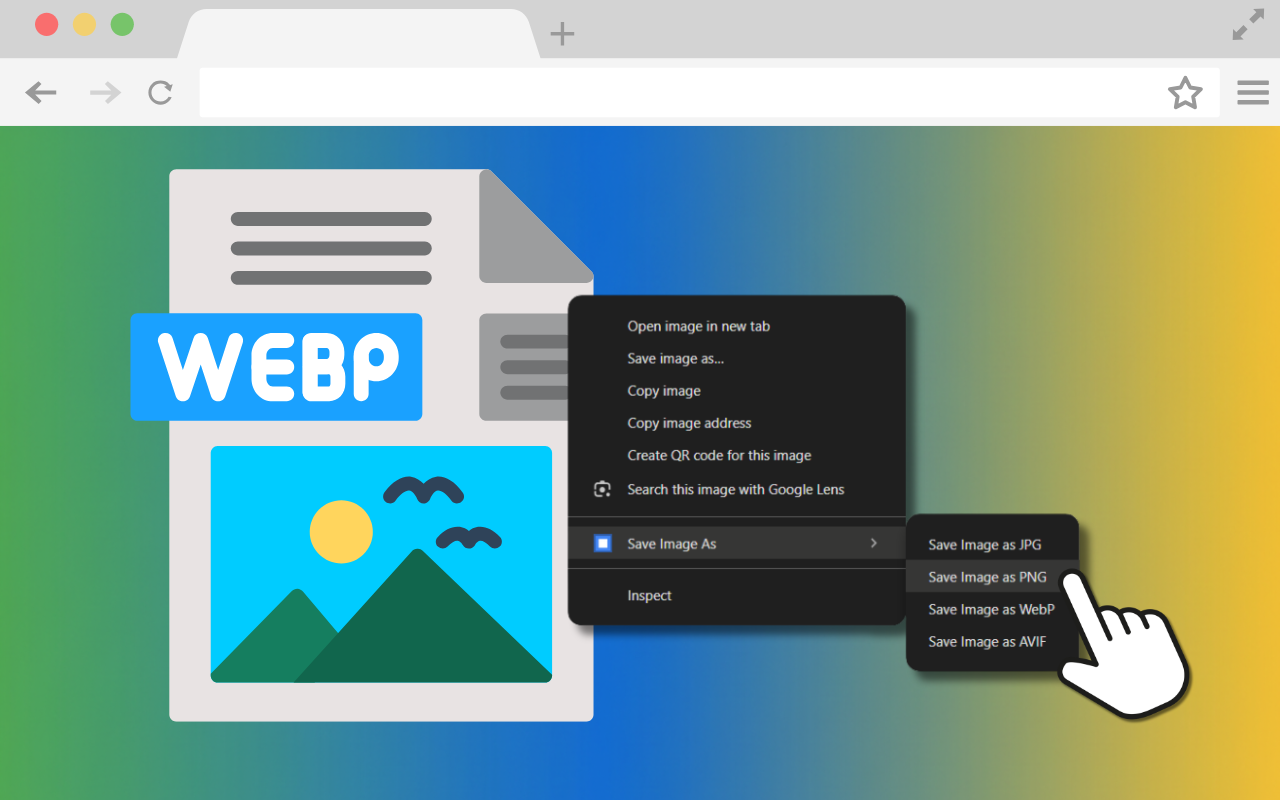This screenshot has width=1280, height=800.
Task: Click the red close traffic light
Action: click(46, 24)
